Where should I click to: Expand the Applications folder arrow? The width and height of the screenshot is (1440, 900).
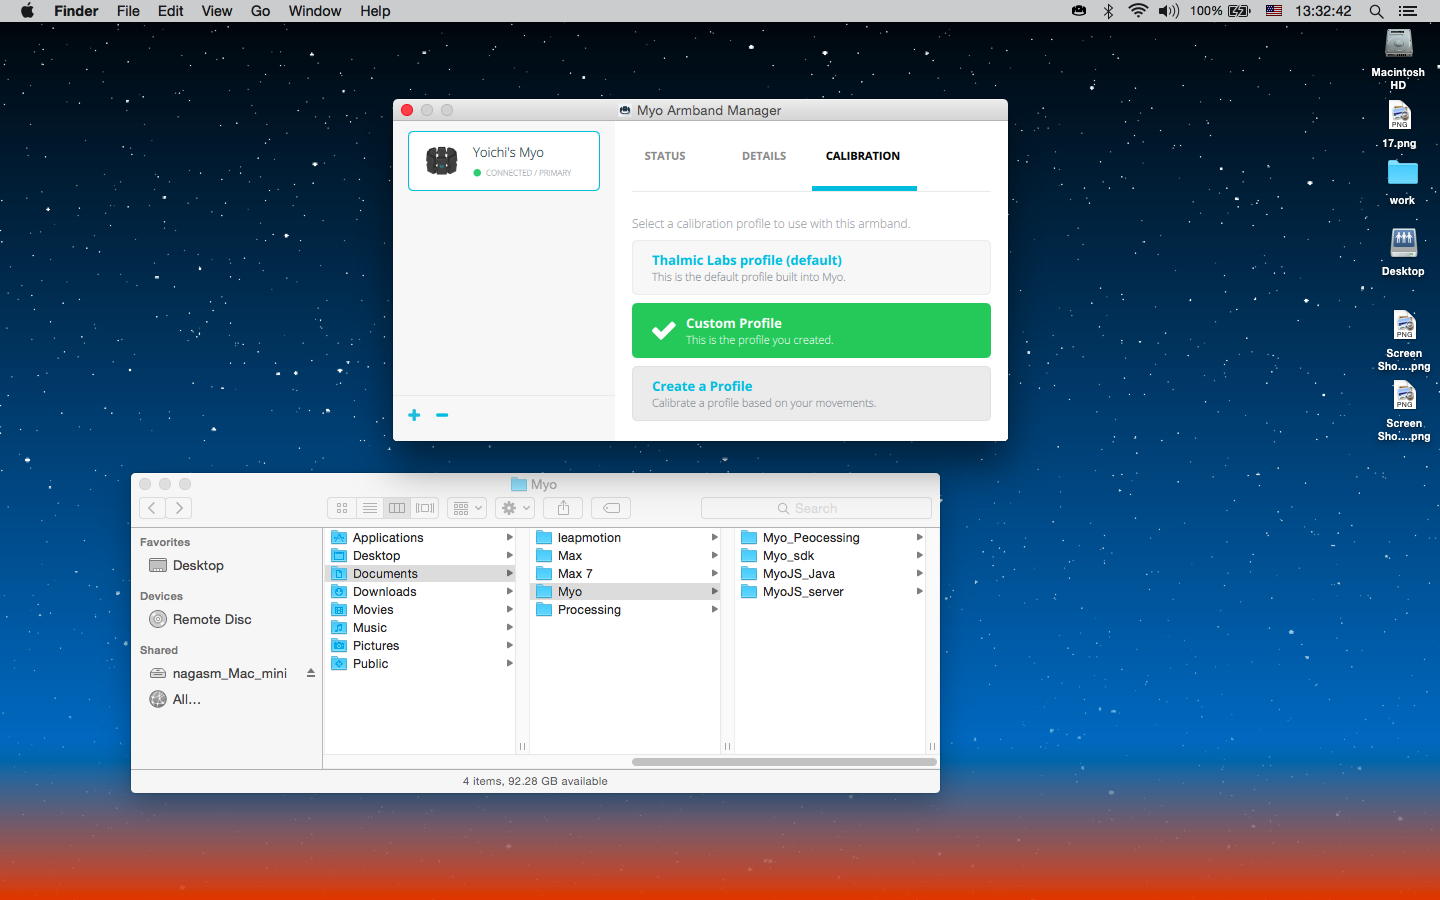[510, 538]
